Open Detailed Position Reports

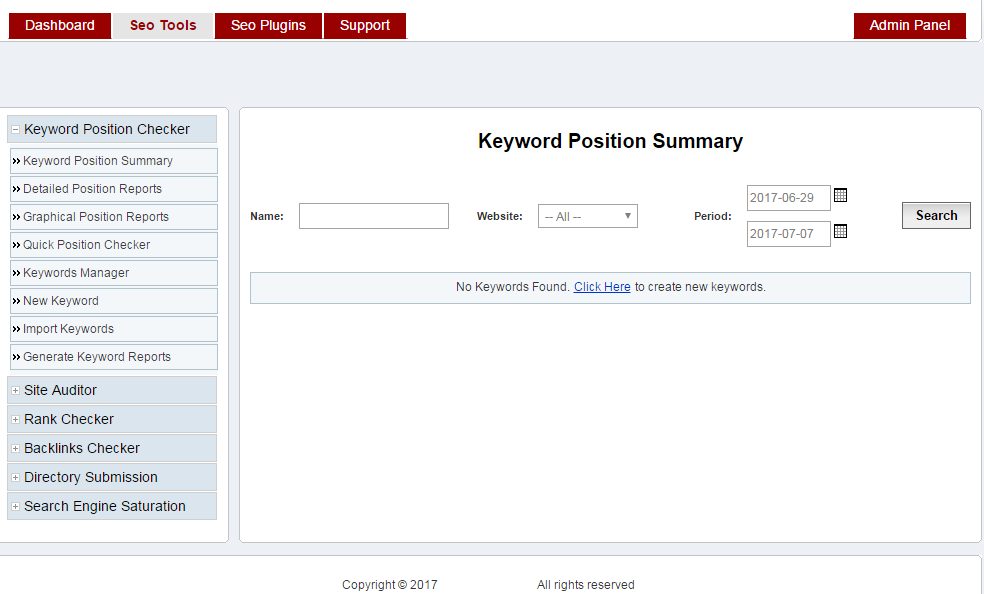tap(92, 188)
